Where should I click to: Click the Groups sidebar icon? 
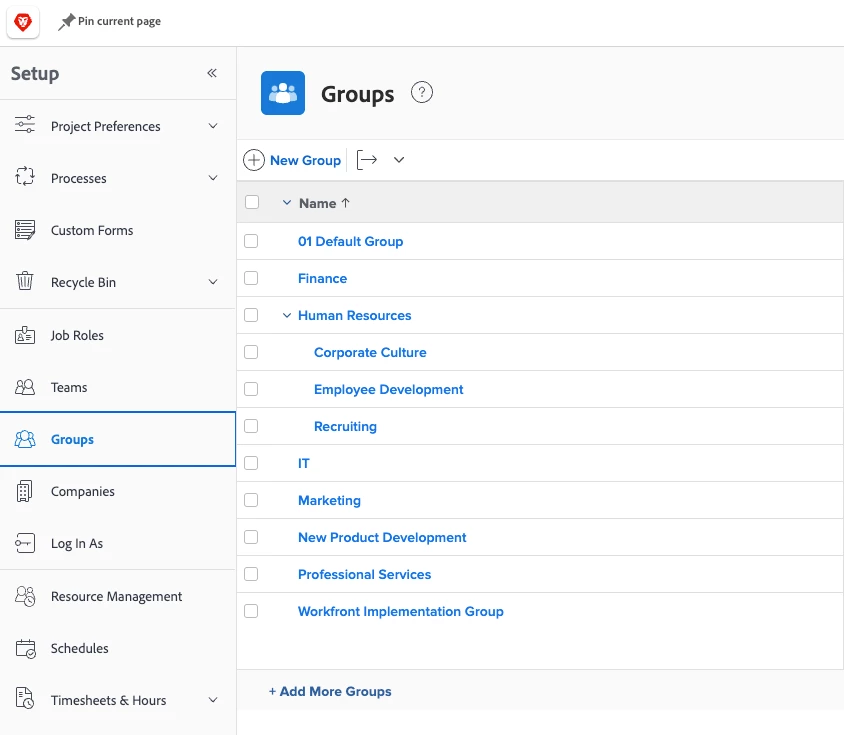[x=25, y=439]
